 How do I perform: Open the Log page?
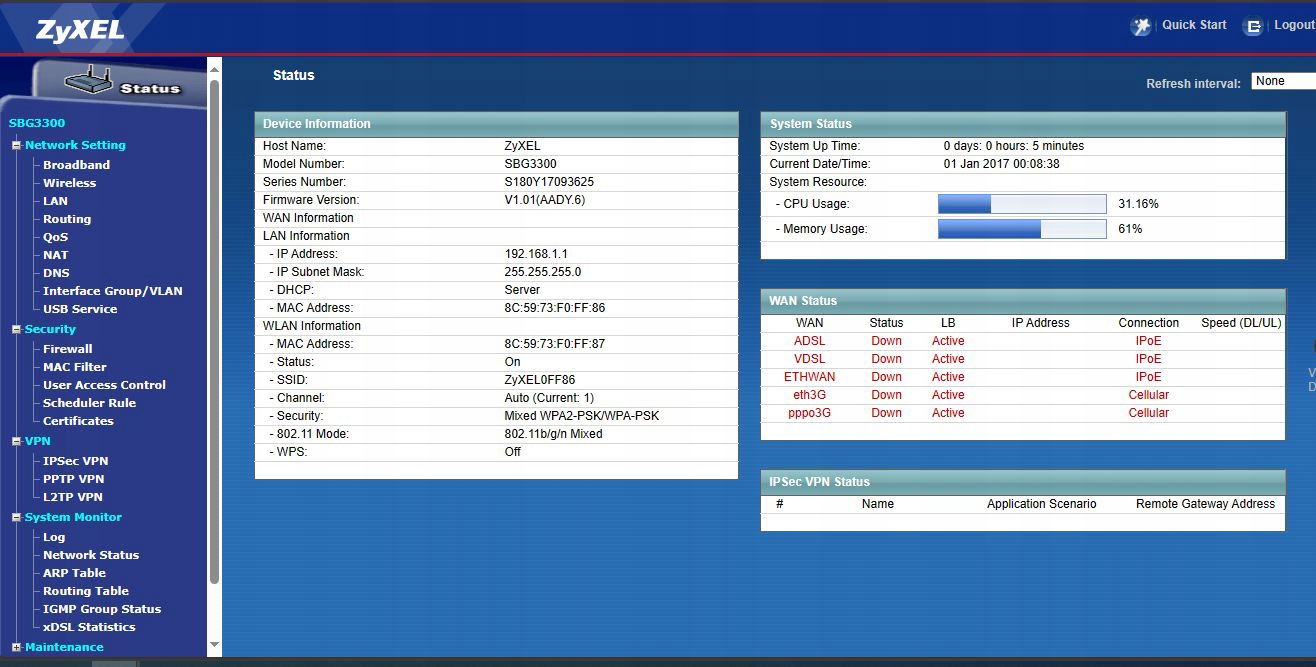(x=54, y=537)
